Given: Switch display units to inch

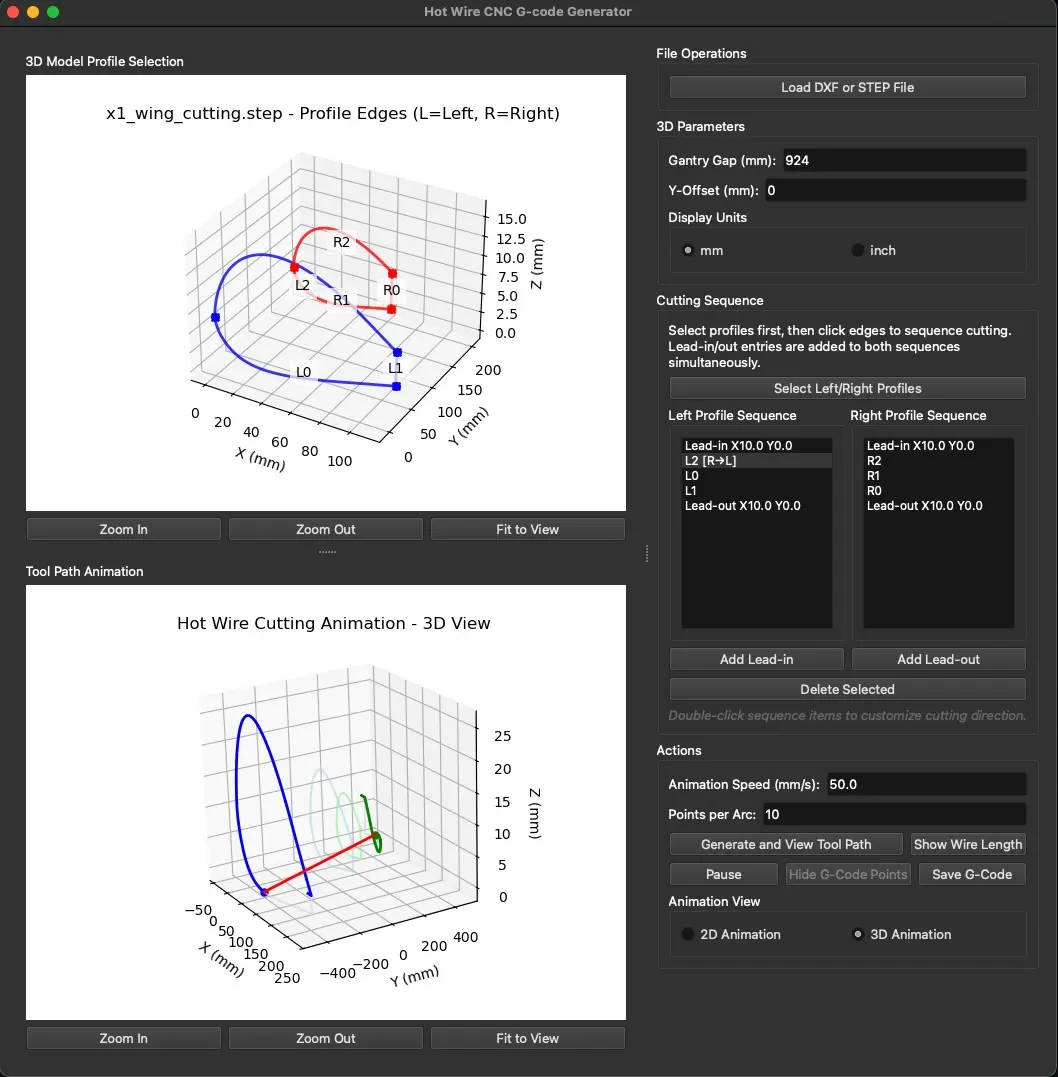Looking at the screenshot, I should point(856,250).
